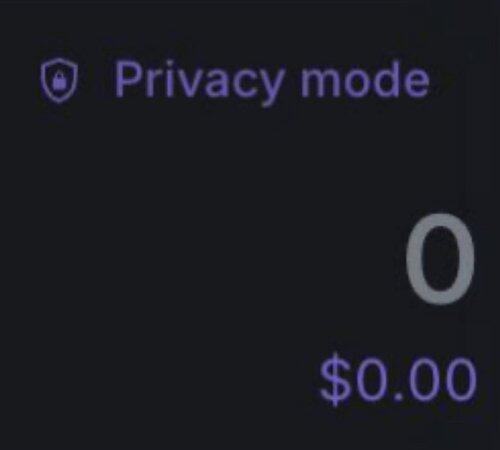Click the word mode in Privacy mode
500x450 pixels.
click(365, 80)
